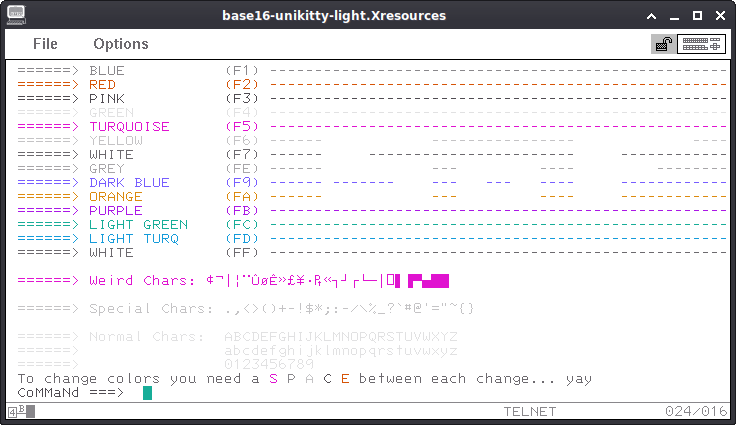Select the ORANGE label text
Image resolution: width=736 pixels, height=425 pixels.
(116, 196)
